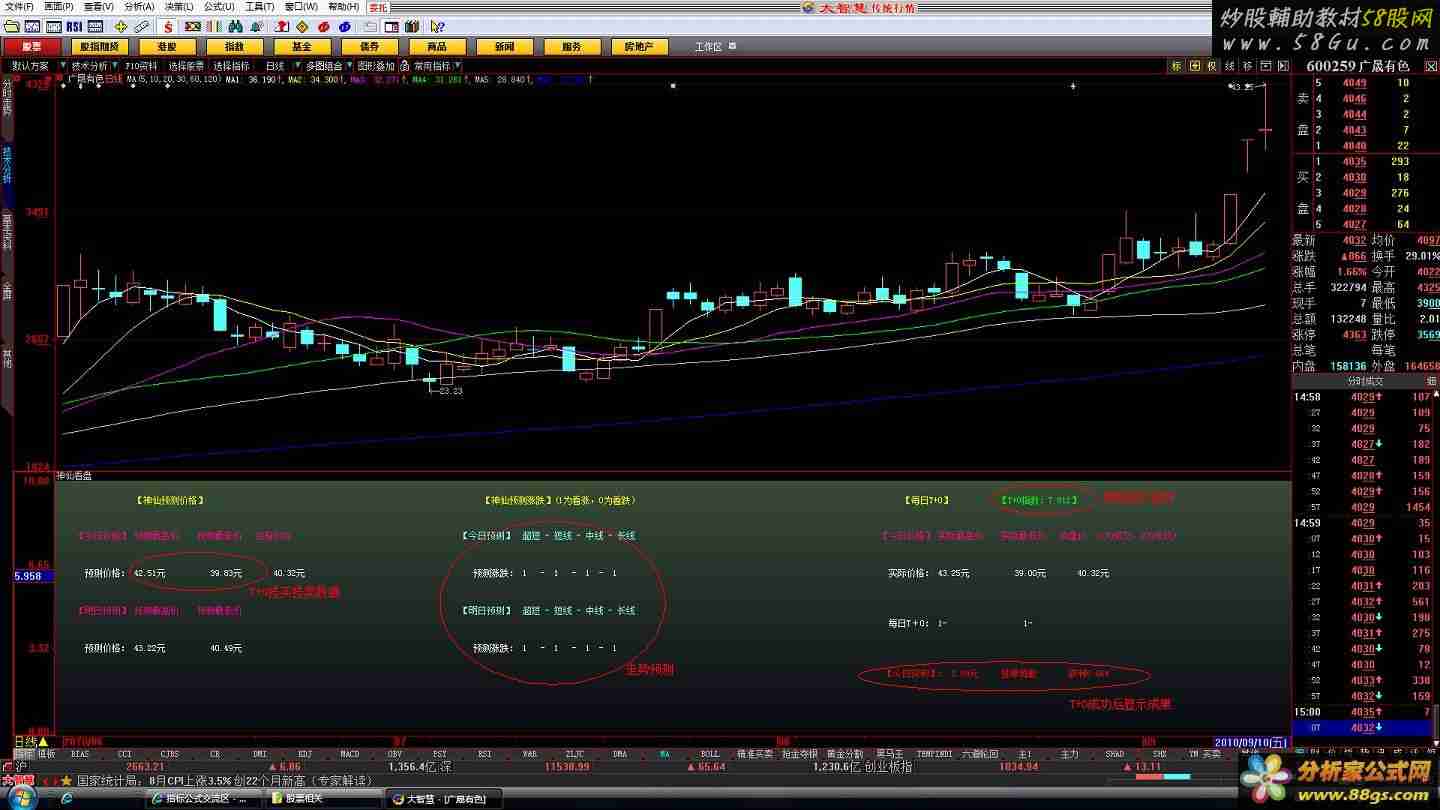Click the open folder toolbar icon
Screen dimensions: 1440x810
[12, 27]
